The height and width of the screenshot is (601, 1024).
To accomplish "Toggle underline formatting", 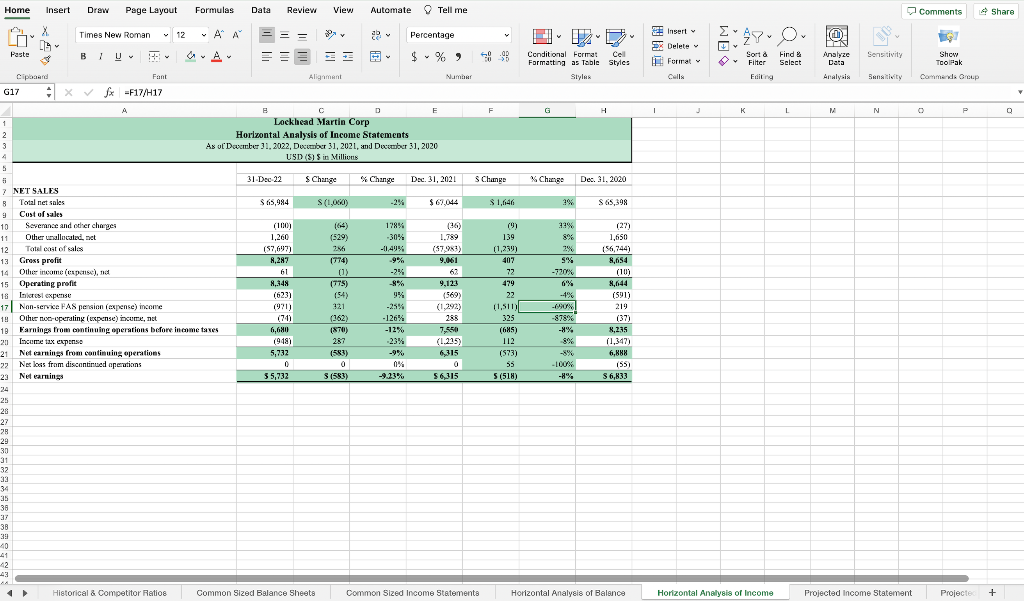I will 118,56.
